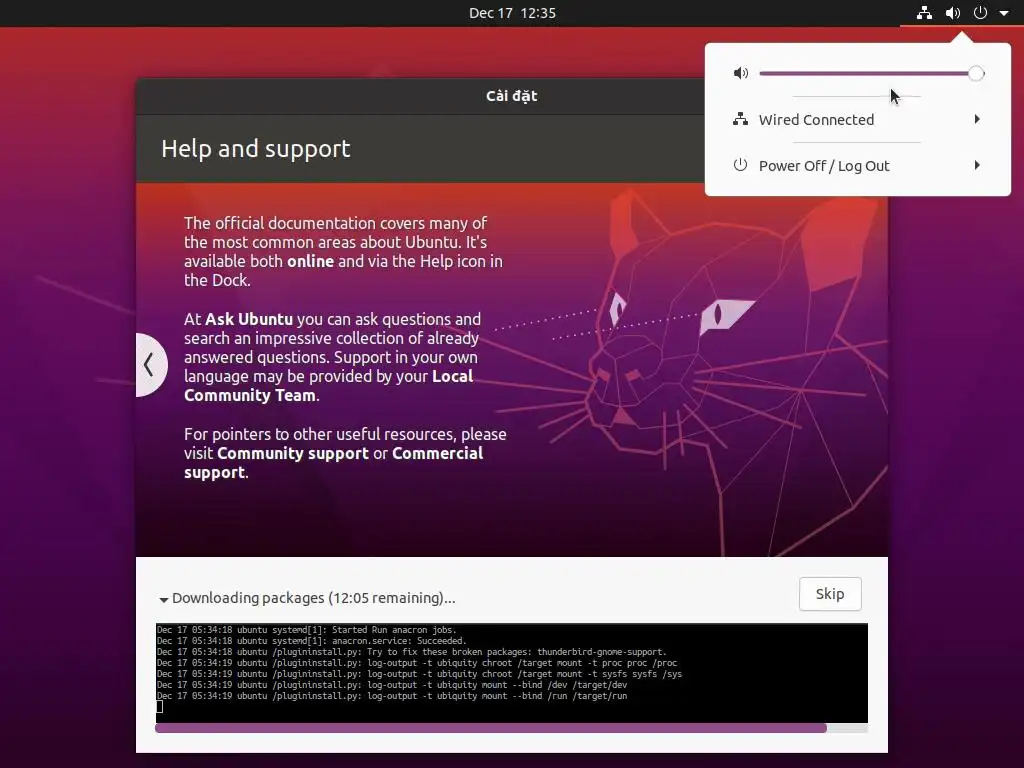
Task: Open the 'online' documentation link
Action: (310, 261)
